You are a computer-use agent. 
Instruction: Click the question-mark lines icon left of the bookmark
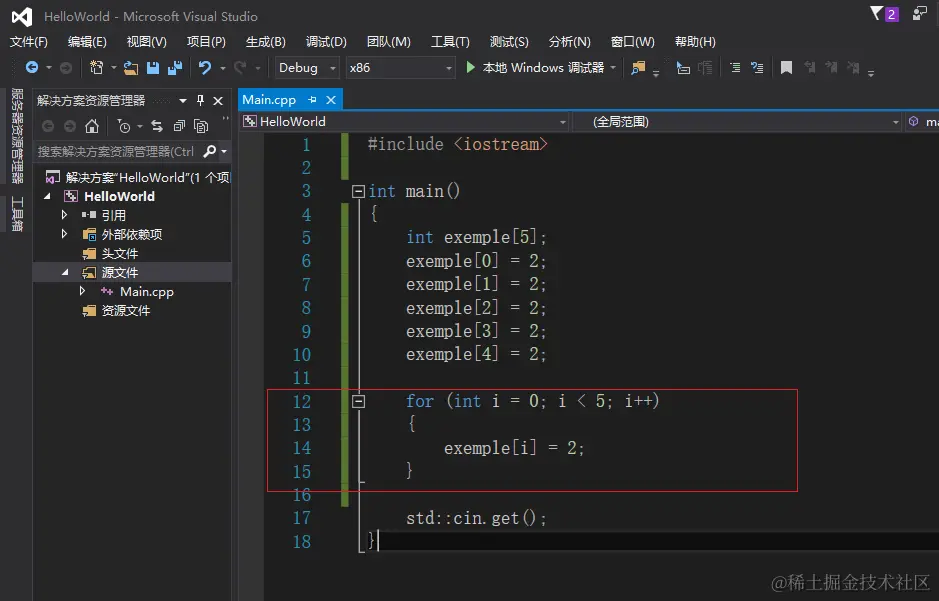click(757, 68)
